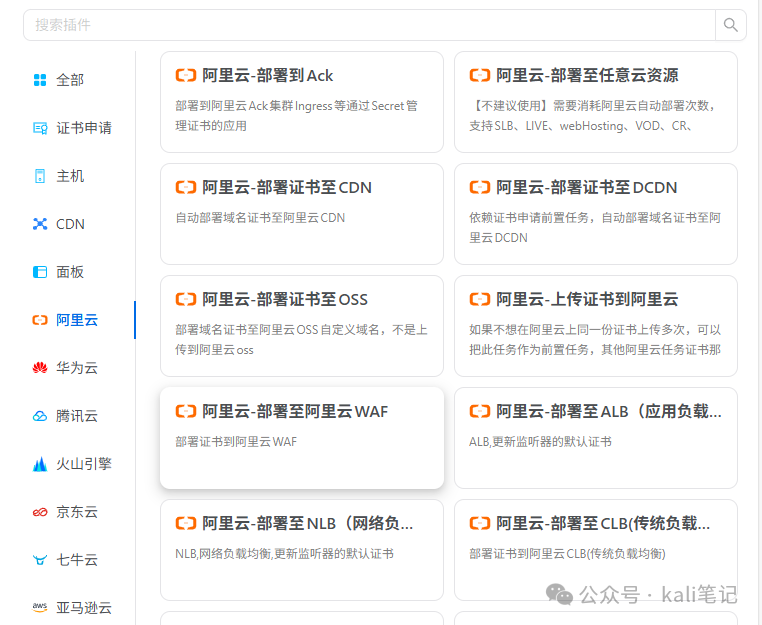
Task: Click the search magnifier icon
Action: [730, 25]
